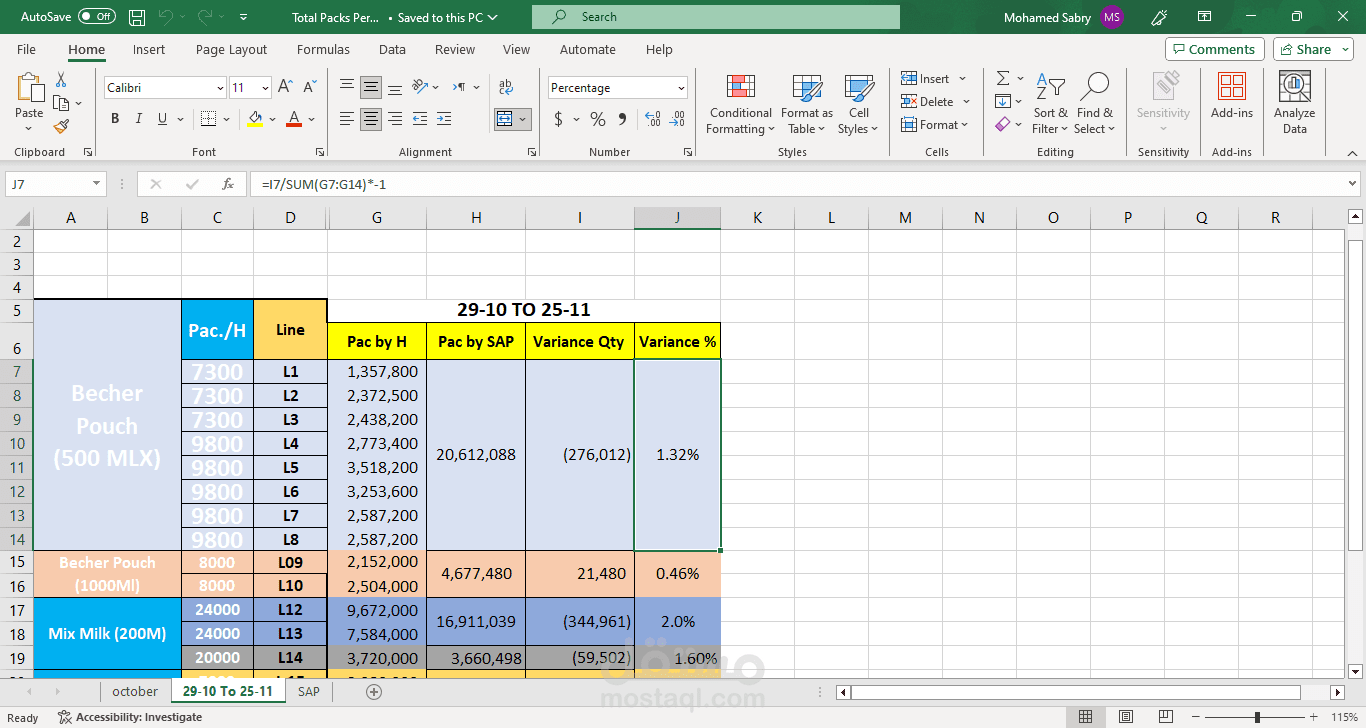1366x728 pixels.
Task: Switch to the Insert ribbon tab
Action: [x=149, y=49]
